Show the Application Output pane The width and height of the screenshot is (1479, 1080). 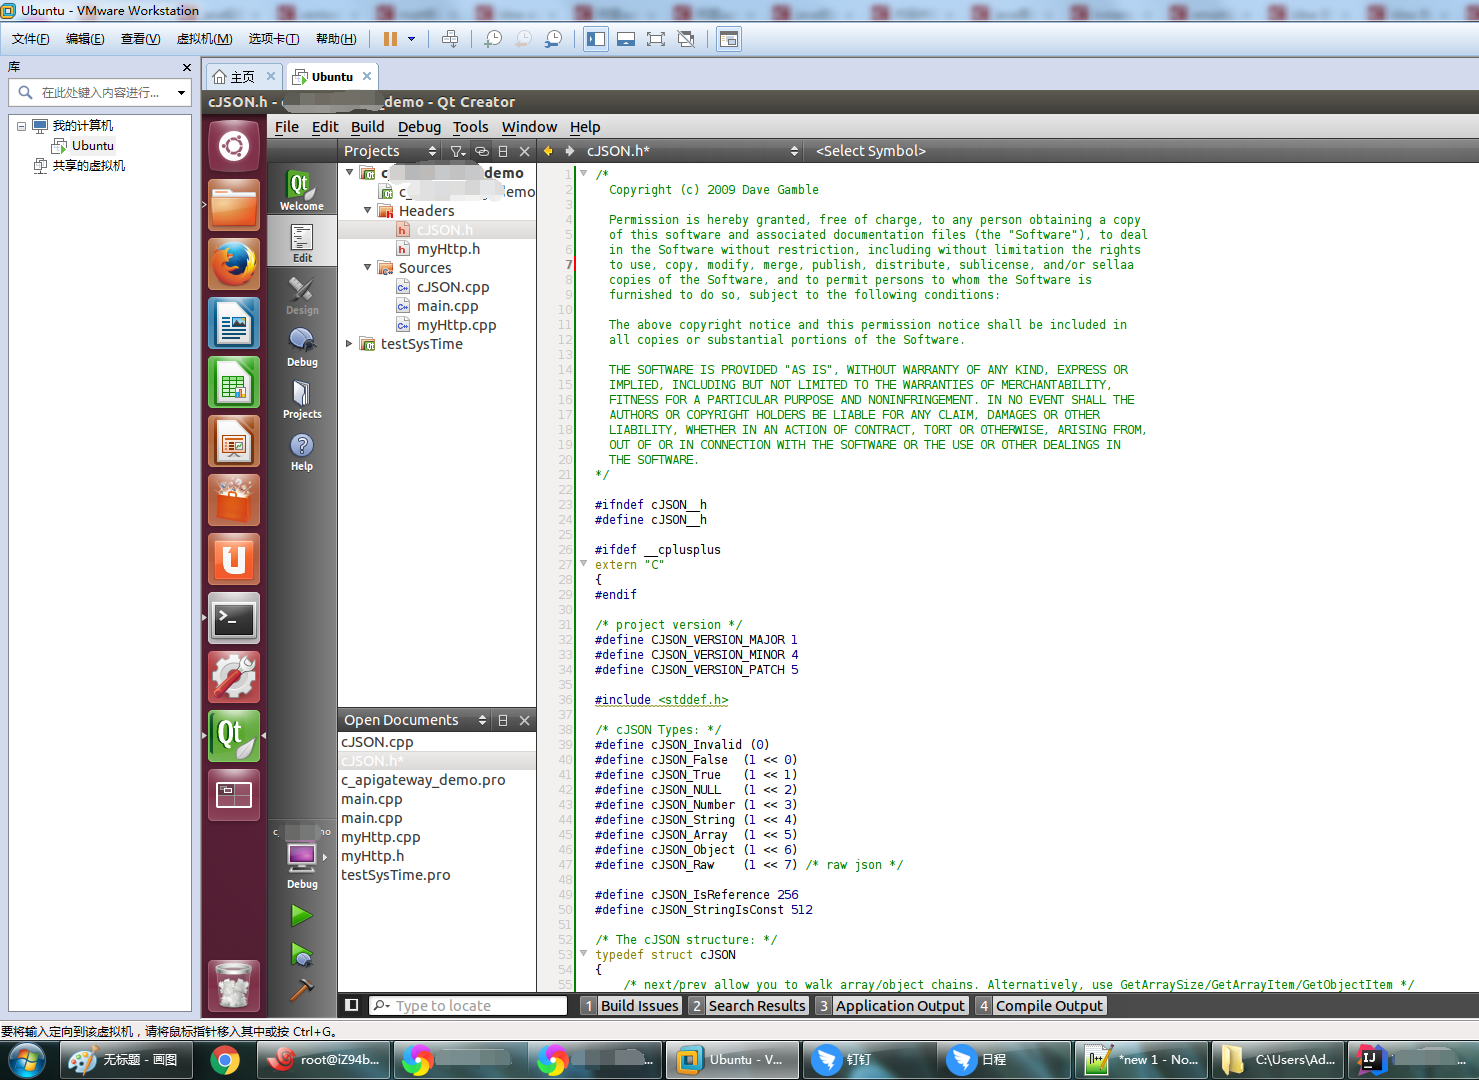point(891,1006)
